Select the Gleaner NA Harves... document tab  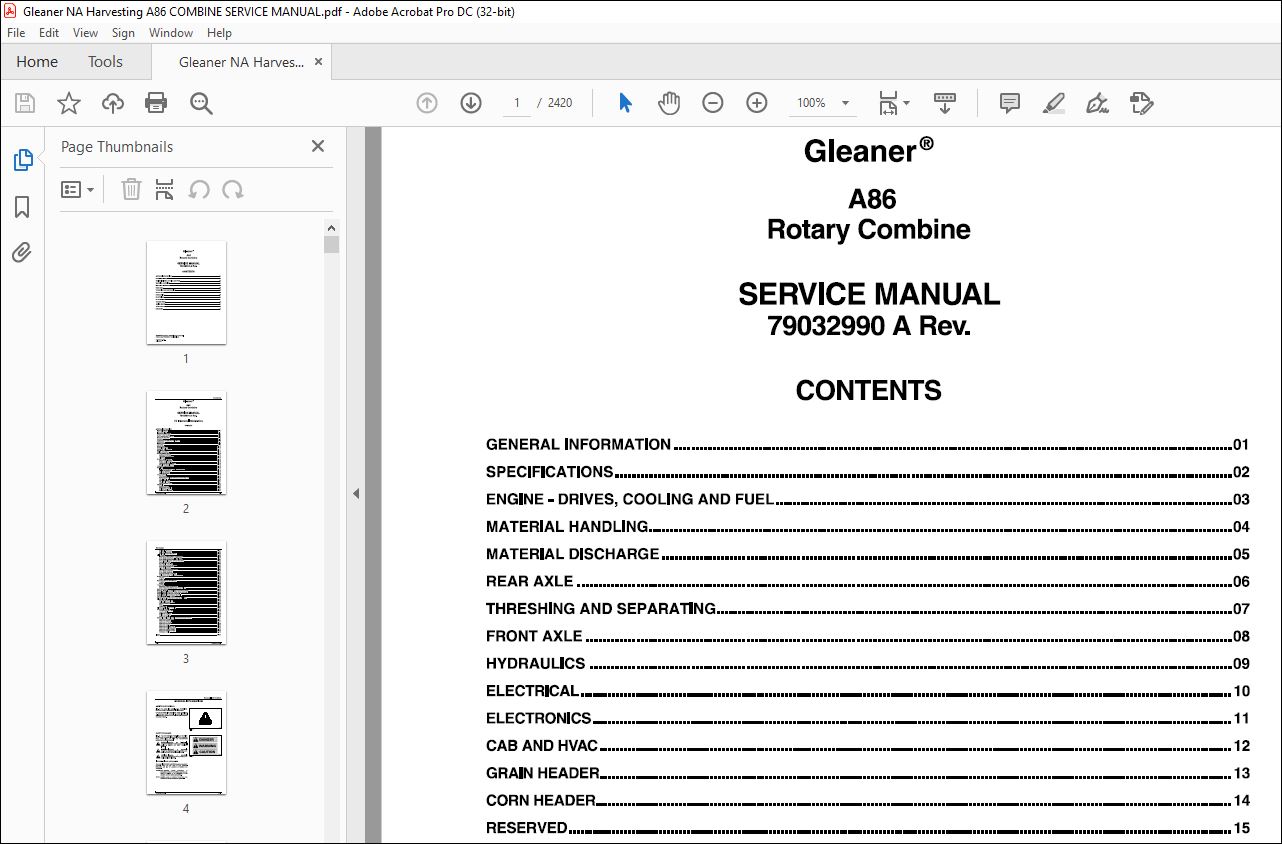click(241, 62)
